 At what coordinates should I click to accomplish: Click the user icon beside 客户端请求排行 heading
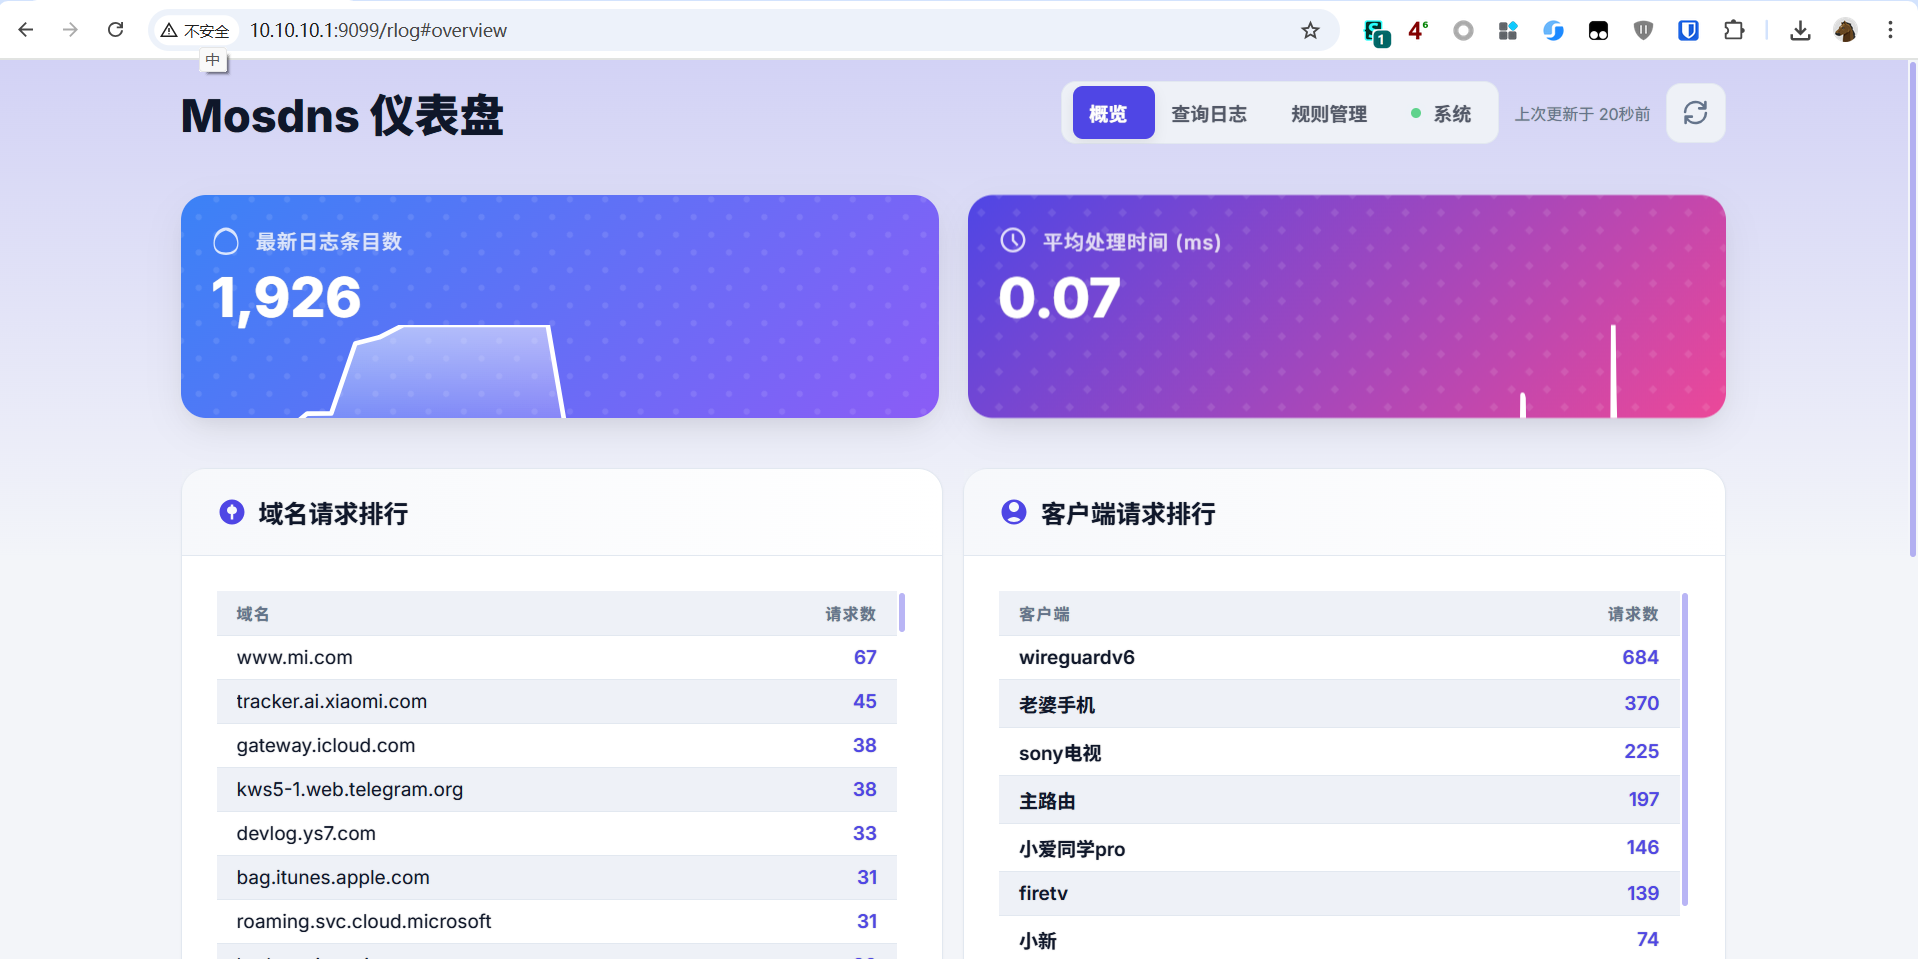[1013, 512]
